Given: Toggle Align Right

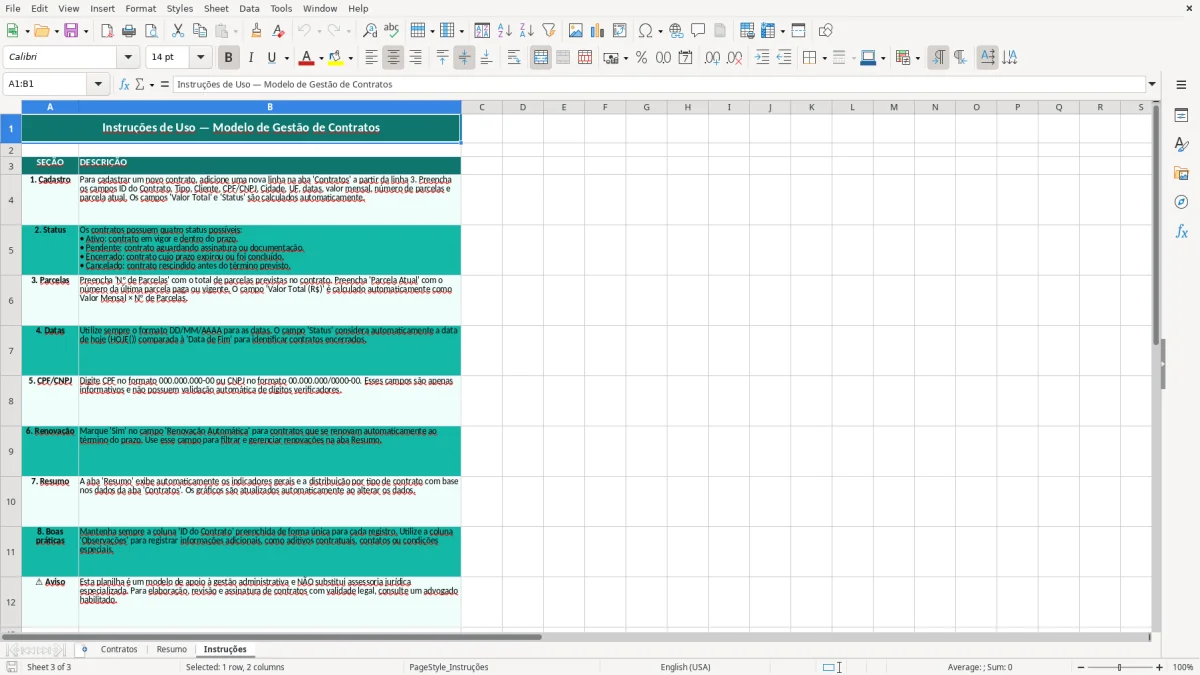Looking at the screenshot, I should coord(415,58).
